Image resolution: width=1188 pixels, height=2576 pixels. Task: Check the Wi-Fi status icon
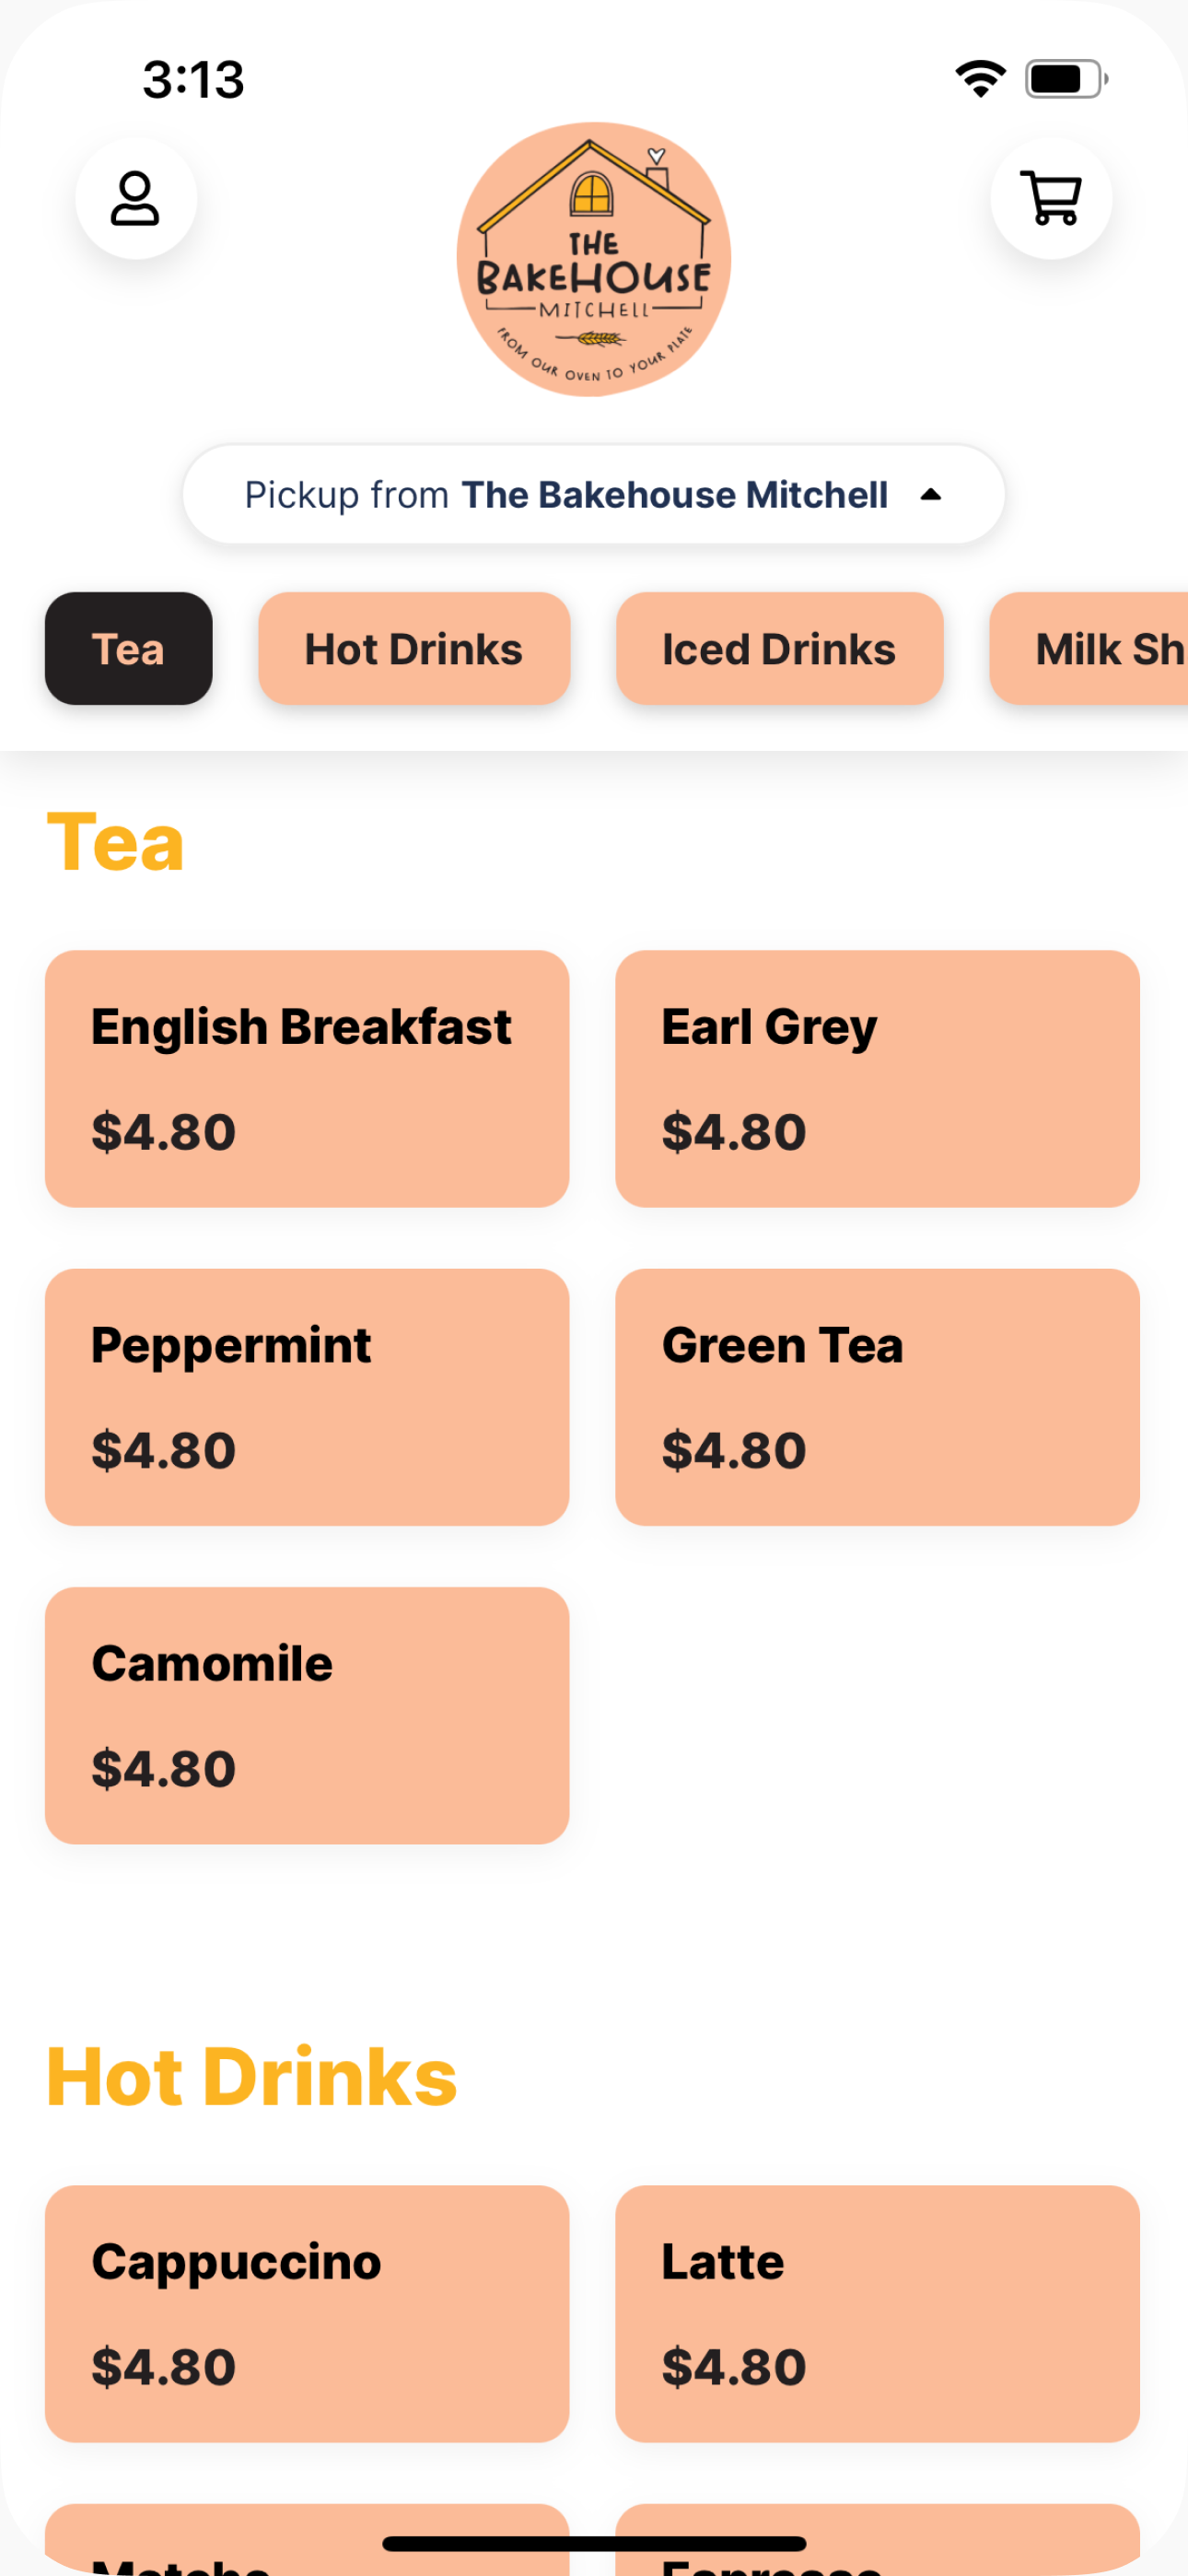980,79
